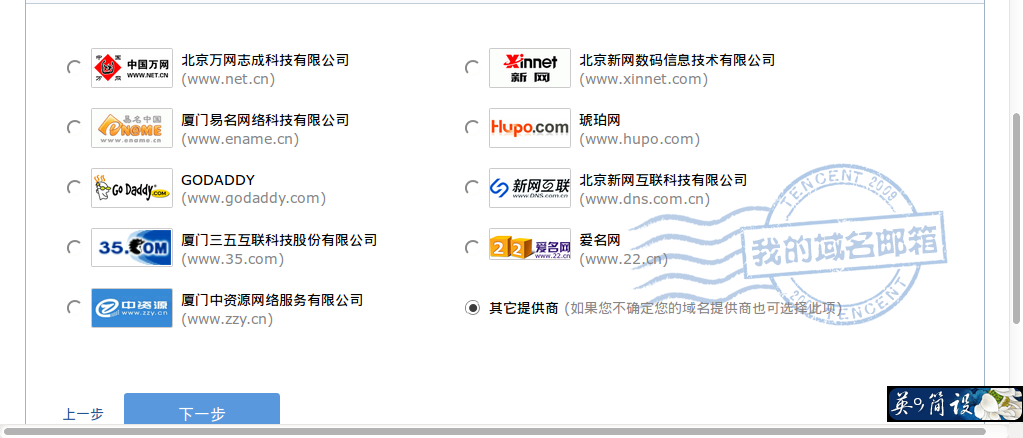Click the vertical scrollbar thumb
The image size is (1023, 438).
[1017, 217]
